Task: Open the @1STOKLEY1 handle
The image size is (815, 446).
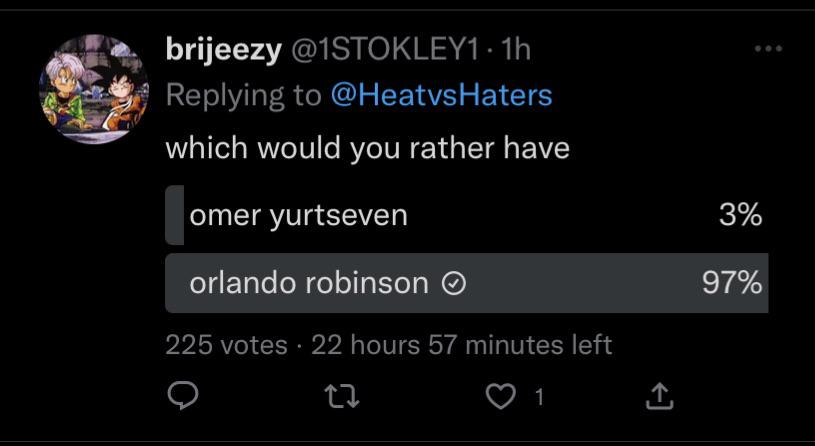Action: [x=383, y=51]
